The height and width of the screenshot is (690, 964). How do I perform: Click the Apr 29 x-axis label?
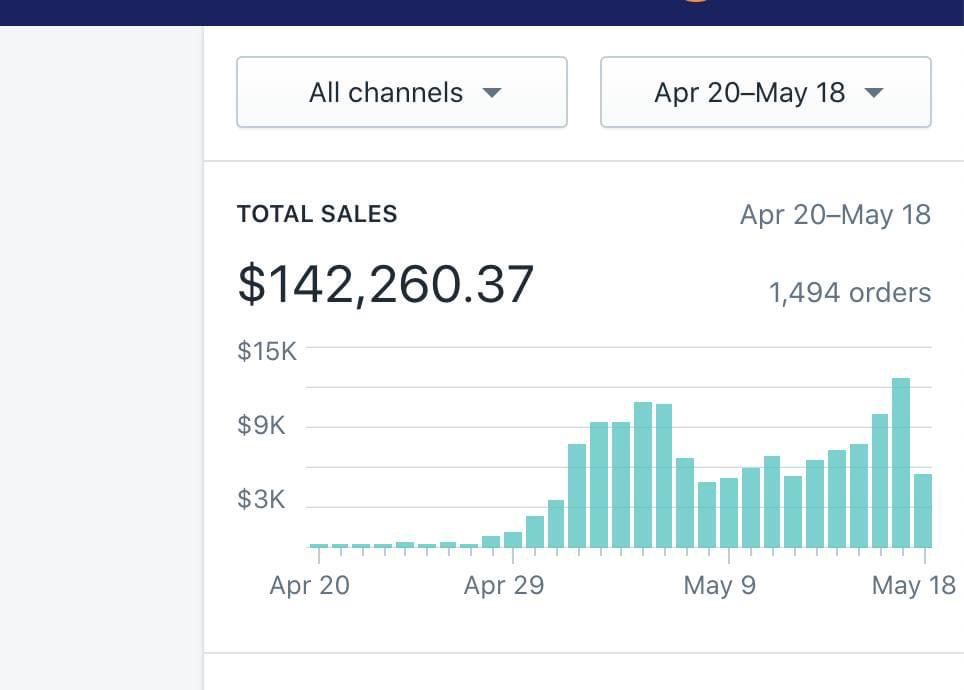tap(504, 585)
